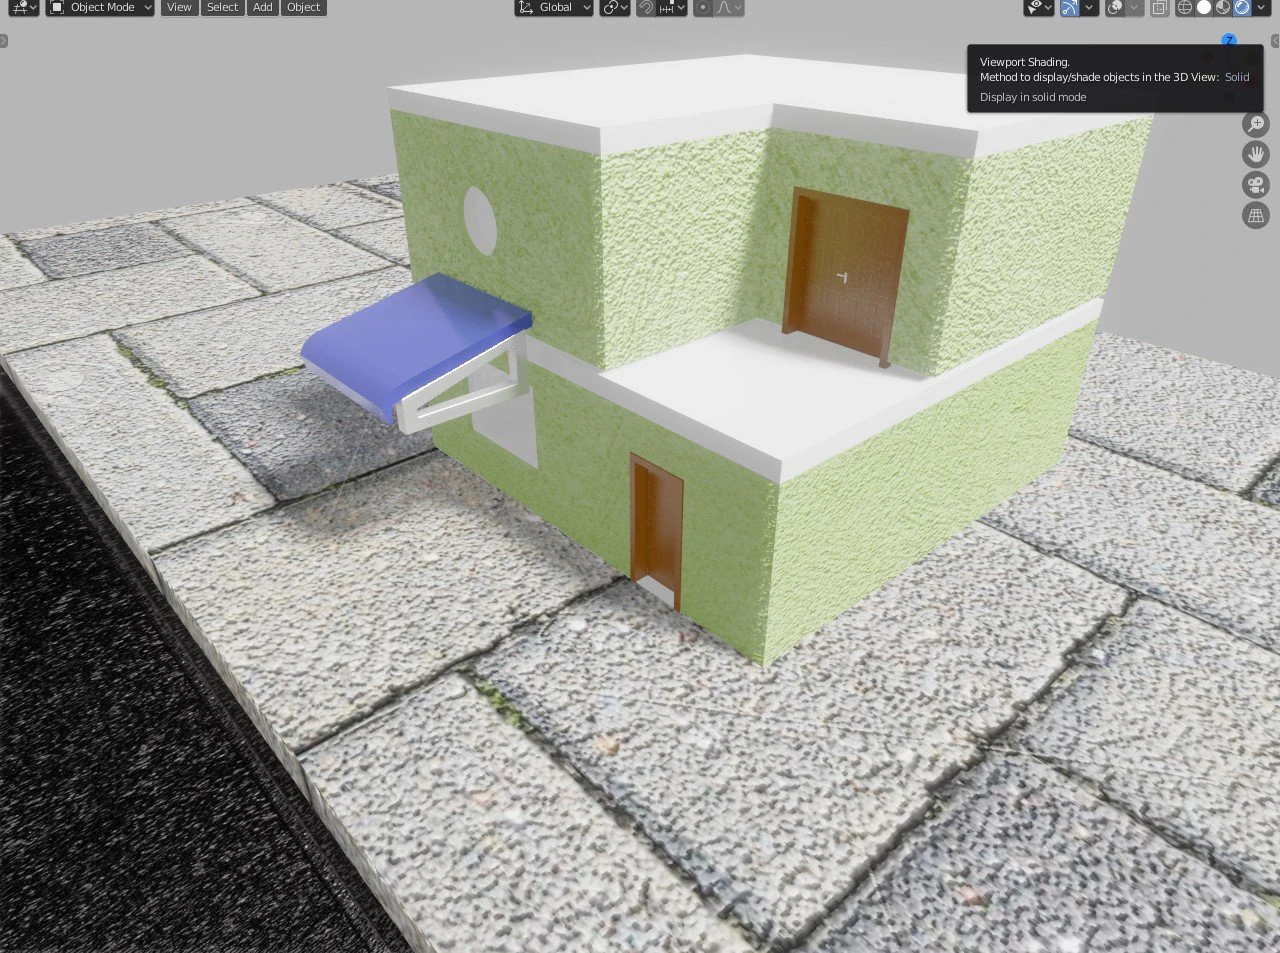Switch to Solid viewport shading mode

[x=1203, y=8]
